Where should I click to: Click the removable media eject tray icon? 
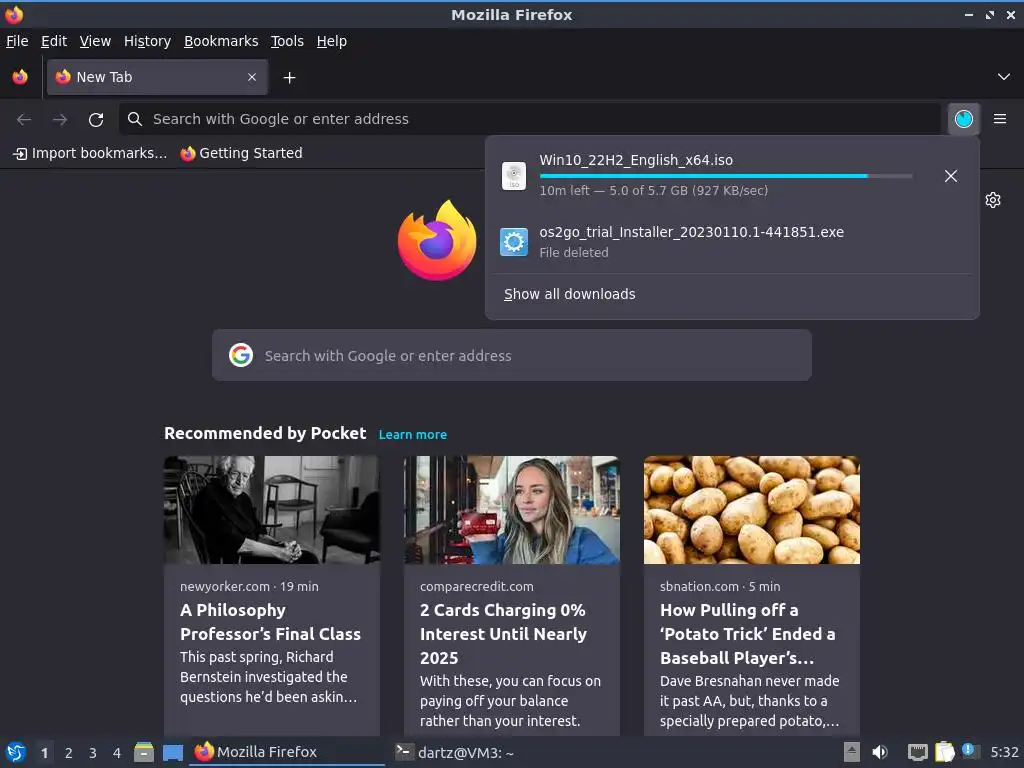click(851, 752)
